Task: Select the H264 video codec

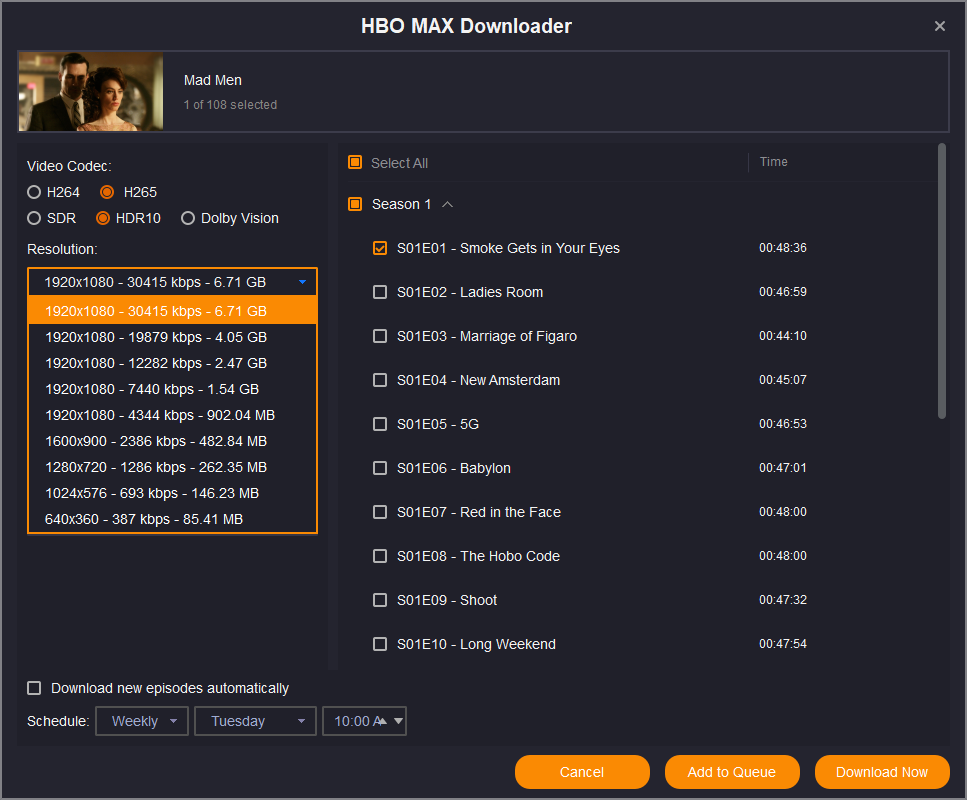Action: click(x=35, y=192)
